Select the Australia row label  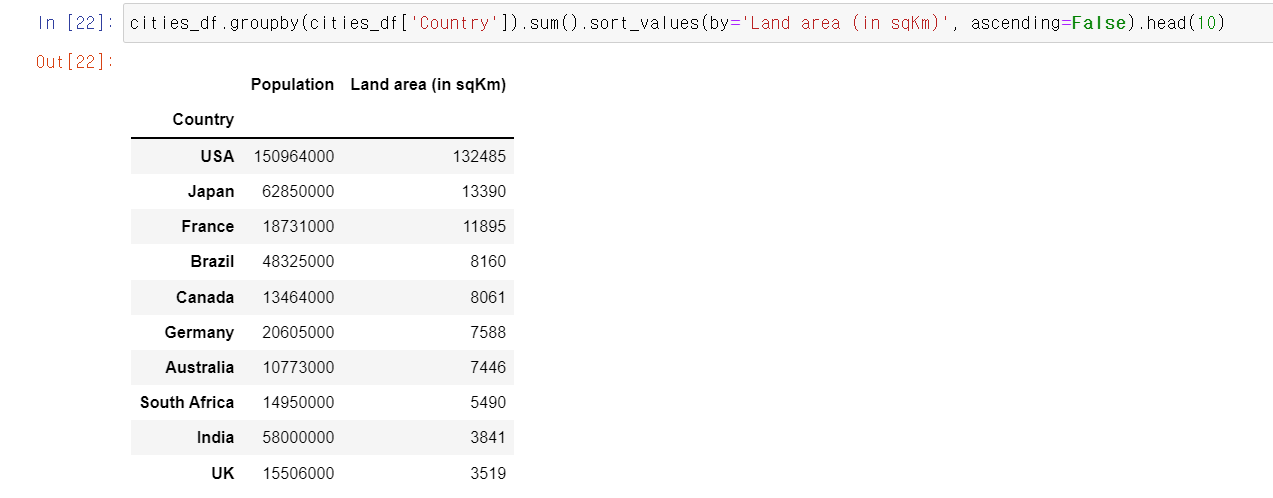(x=200, y=368)
